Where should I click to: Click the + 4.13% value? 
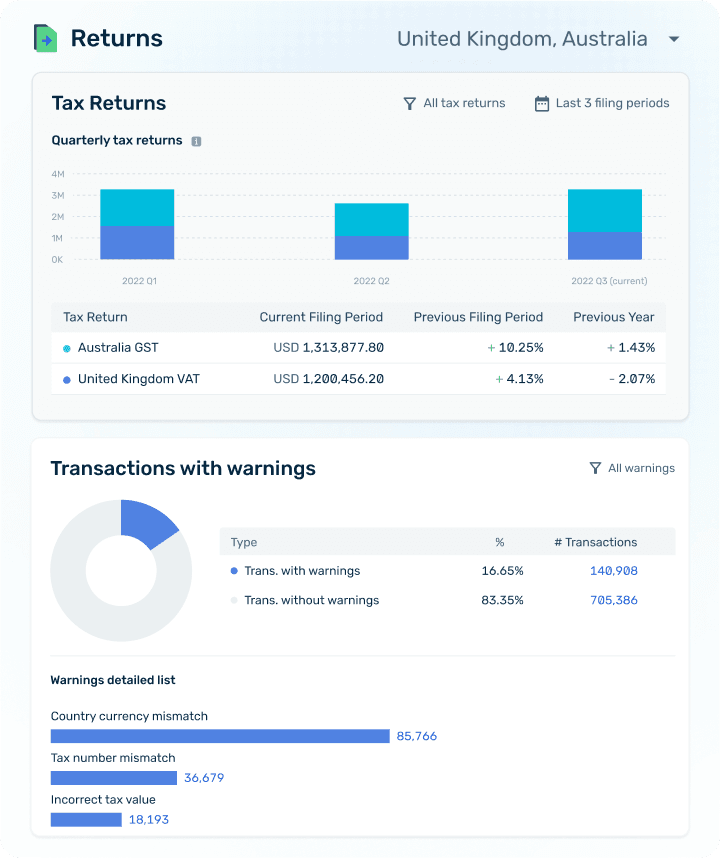pyautogui.click(x=519, y=379)
